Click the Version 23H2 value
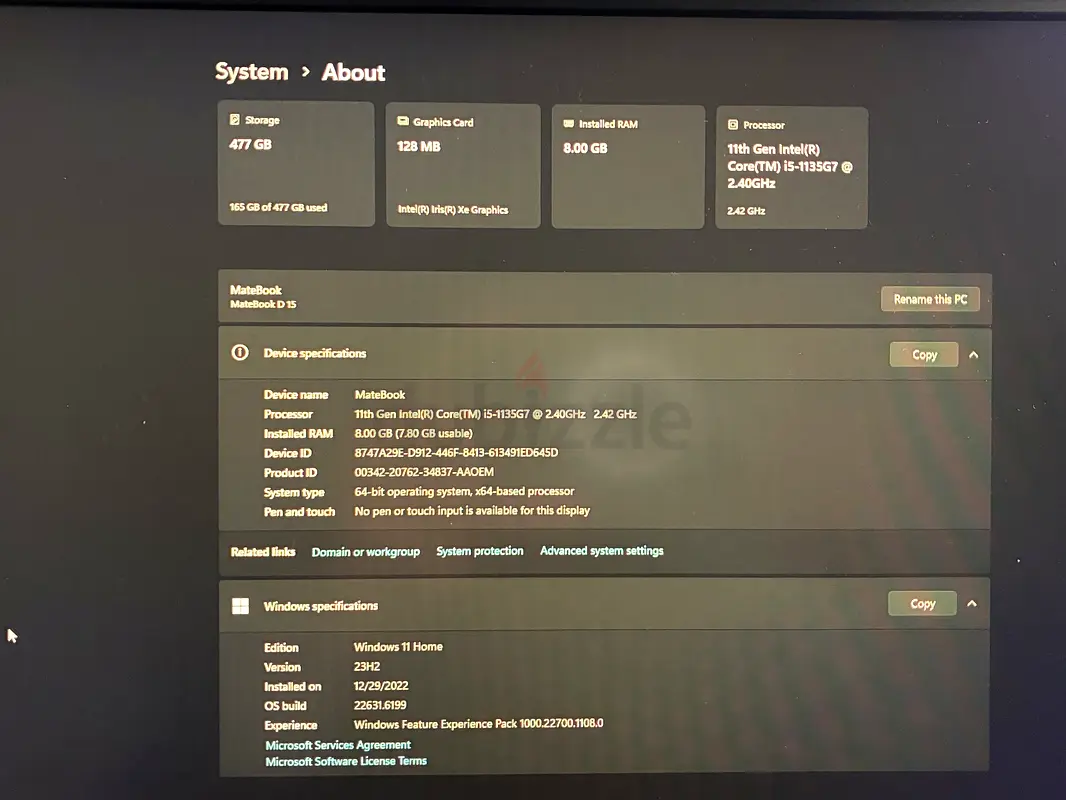 367,666
